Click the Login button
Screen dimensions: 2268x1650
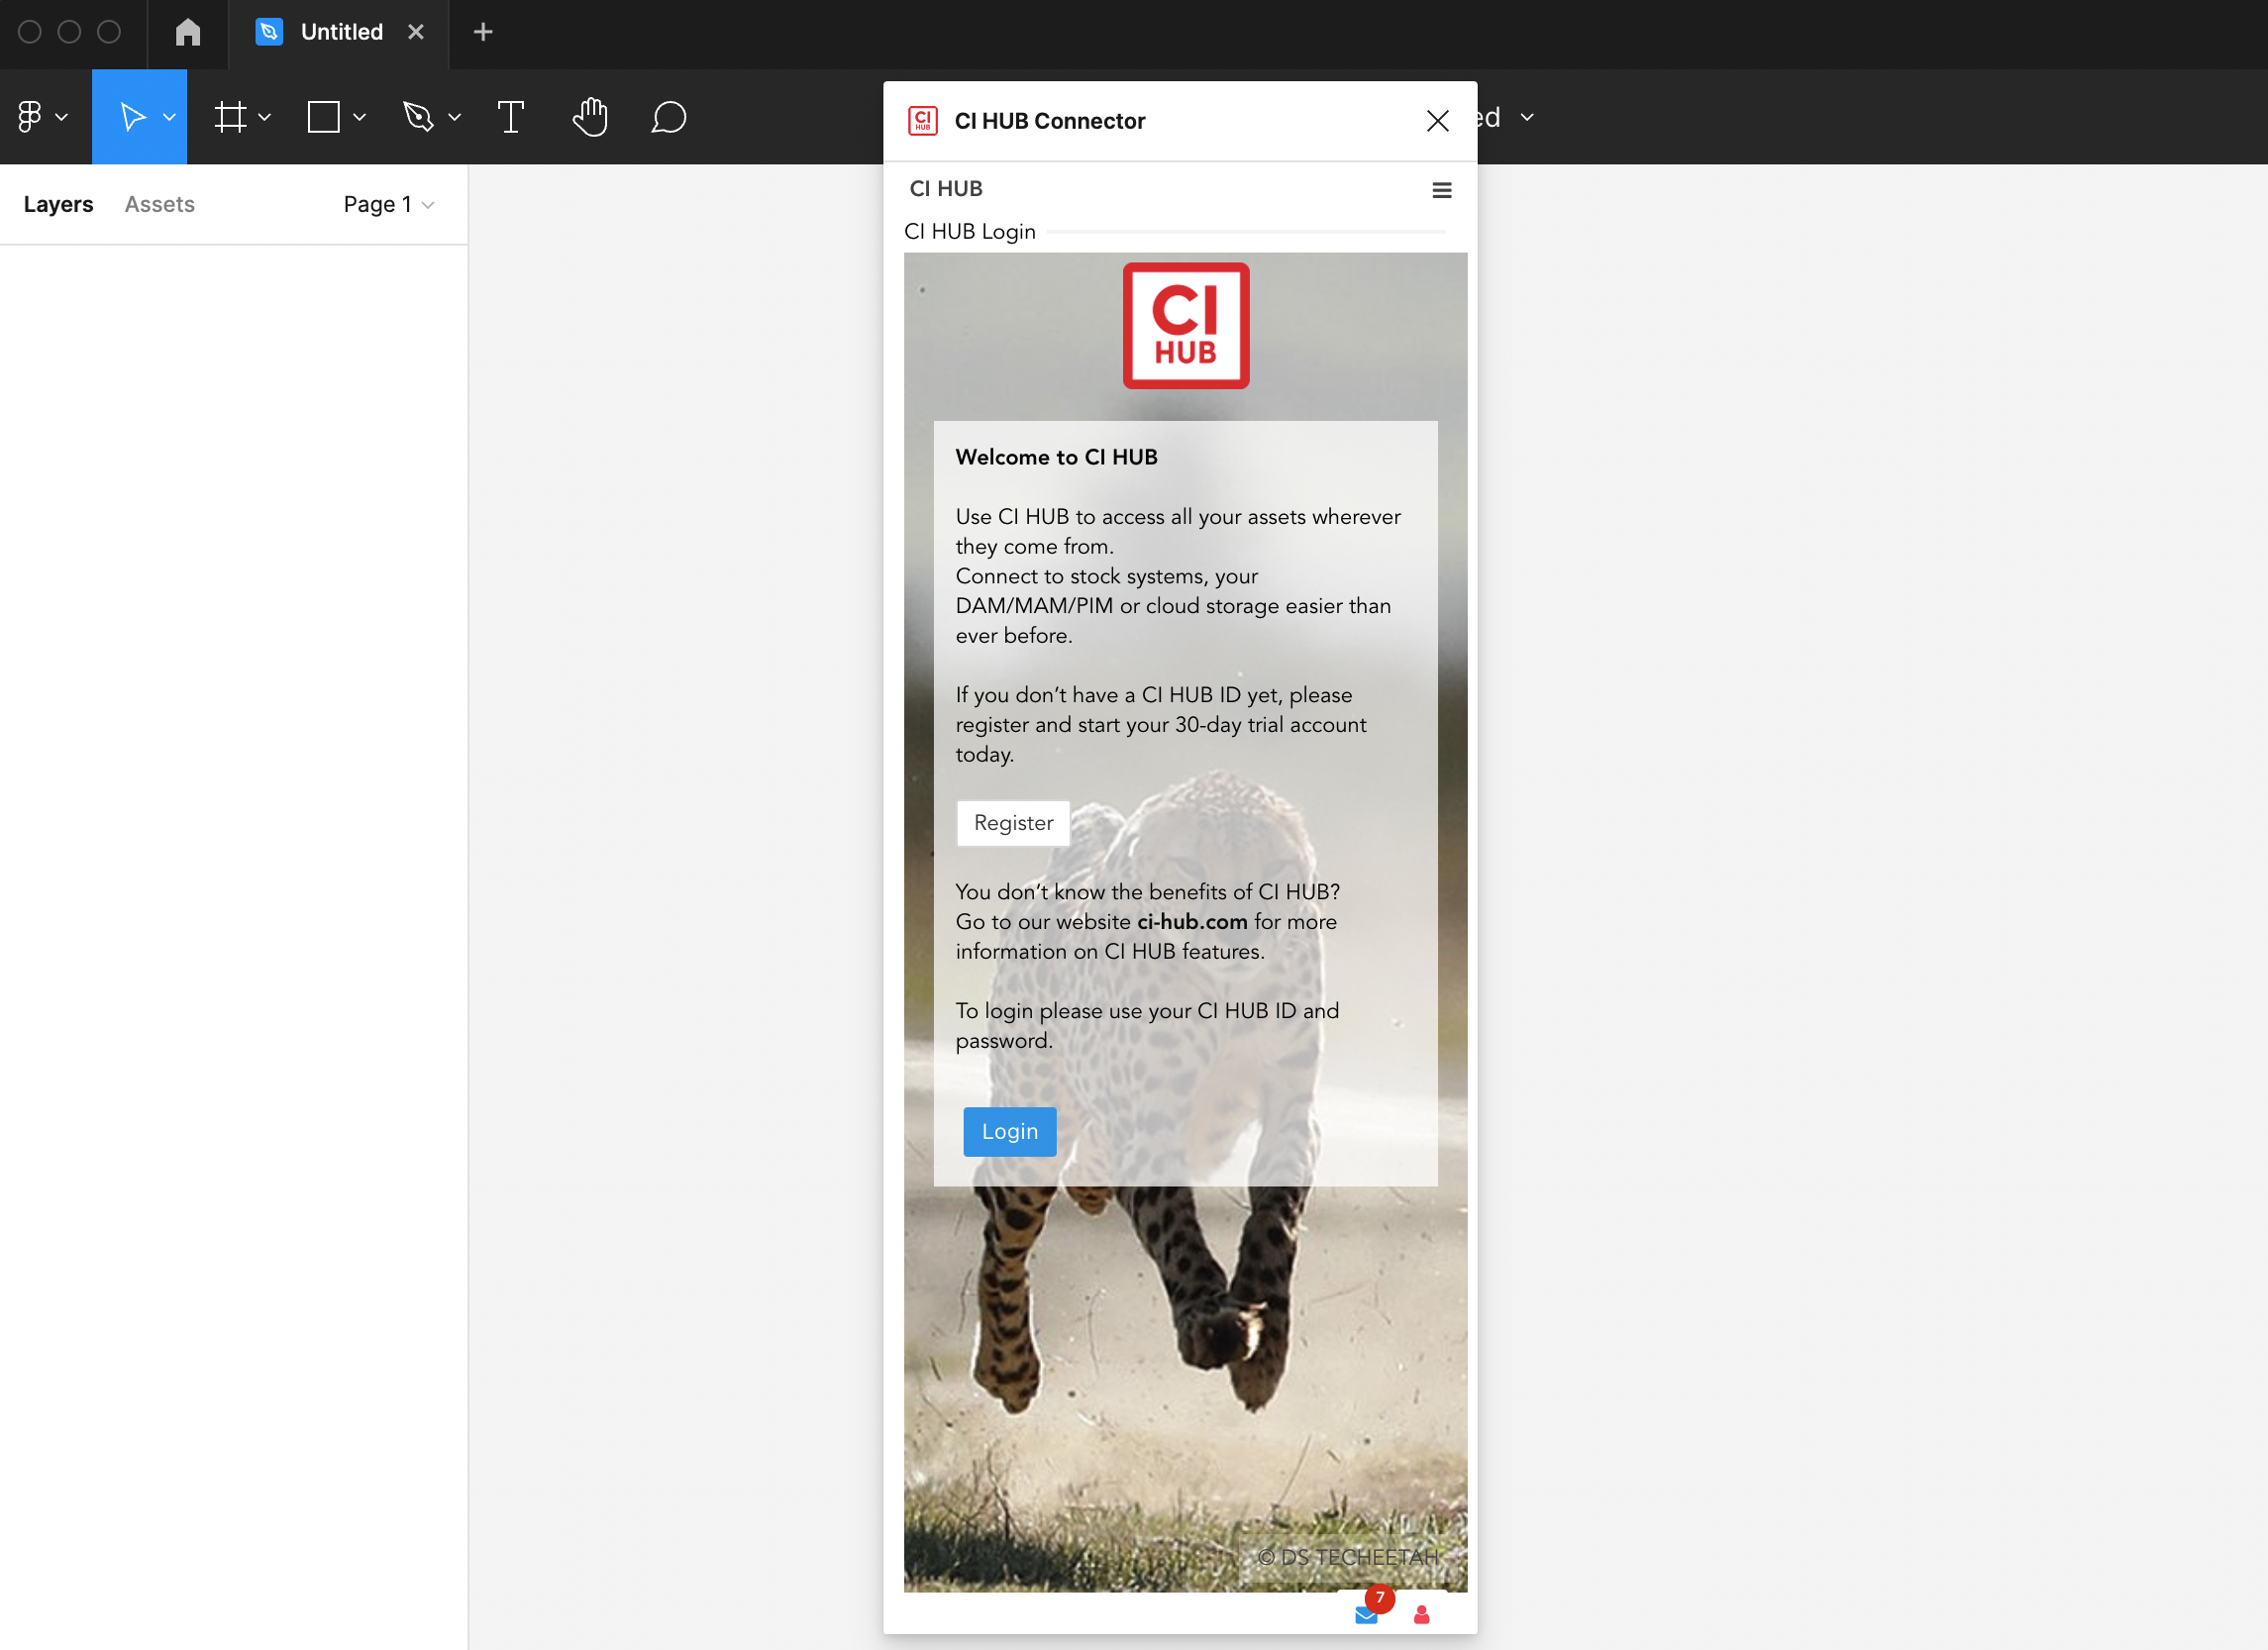[1009, 1132]
